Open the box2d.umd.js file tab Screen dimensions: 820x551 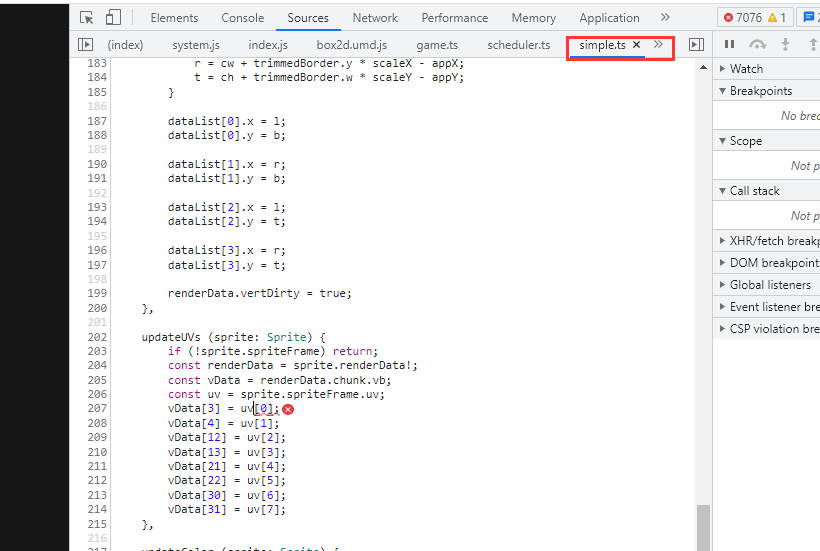pos(351,45)
